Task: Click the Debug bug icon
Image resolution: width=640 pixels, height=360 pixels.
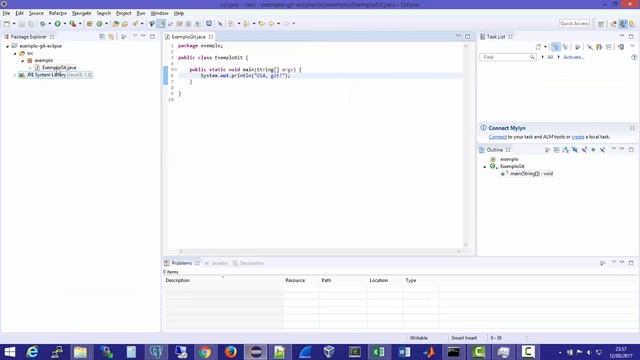Action: [x=42, y=24]
